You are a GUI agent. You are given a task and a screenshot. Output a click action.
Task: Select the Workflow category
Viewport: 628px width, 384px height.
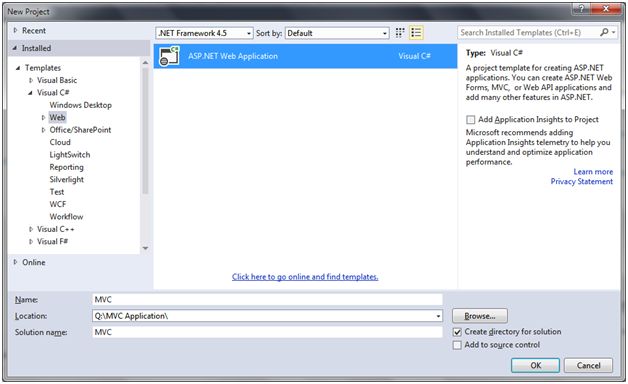coord(66,217)
